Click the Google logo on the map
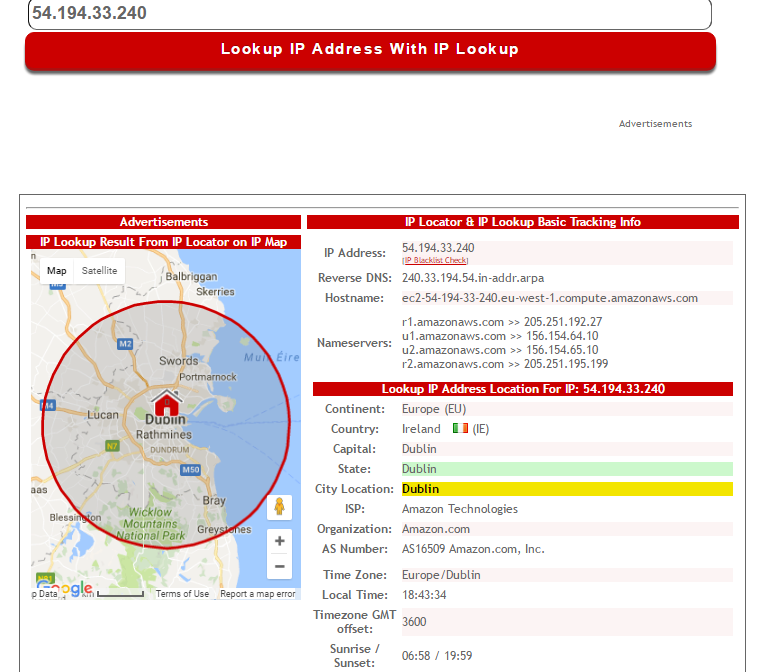784x672 pixels. click(64, 588)
